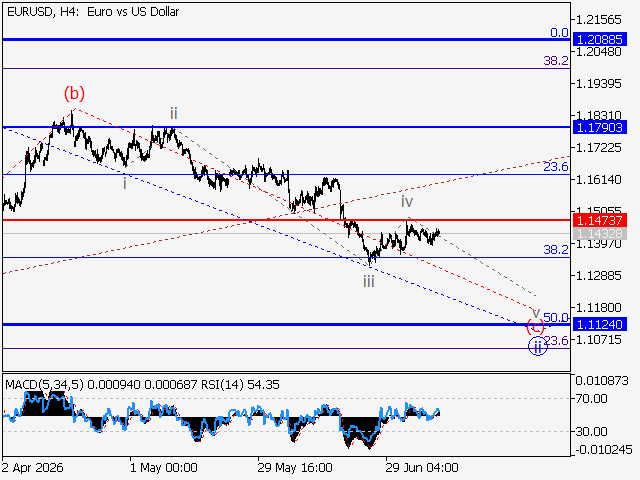Click the 1.16140 price axis label
The height and width of the screenshot is (480, 640).
(598, 180)
